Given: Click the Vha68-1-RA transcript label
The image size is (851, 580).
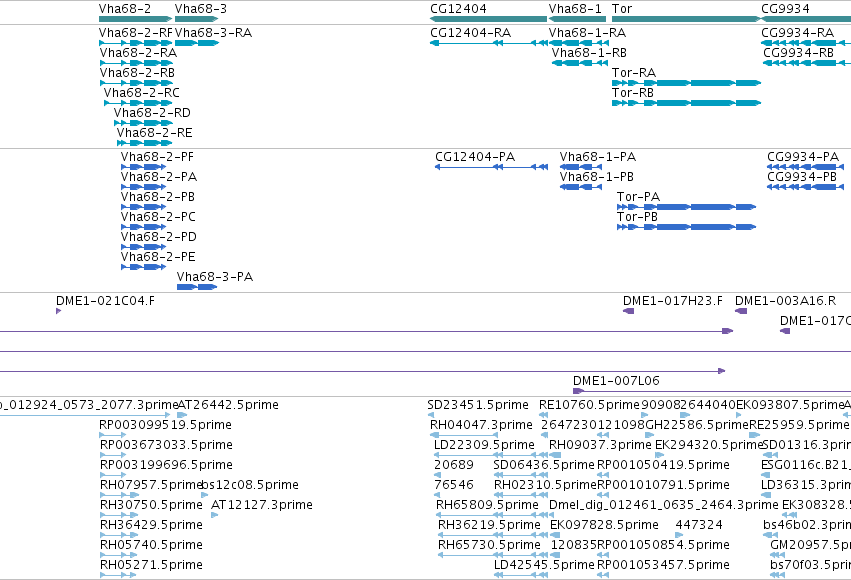Looking at the screenshot, I should [587, 33].
